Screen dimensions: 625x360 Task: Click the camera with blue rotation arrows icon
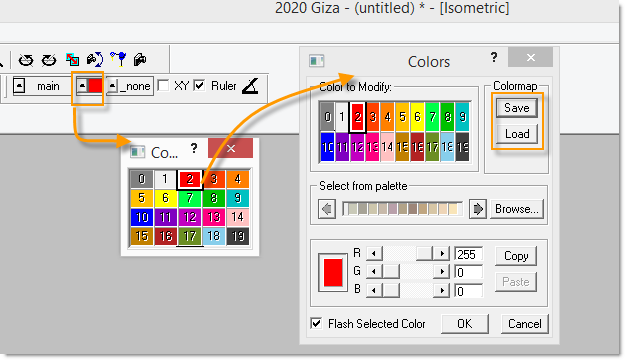pyautogui.click(x=95, y=60)
